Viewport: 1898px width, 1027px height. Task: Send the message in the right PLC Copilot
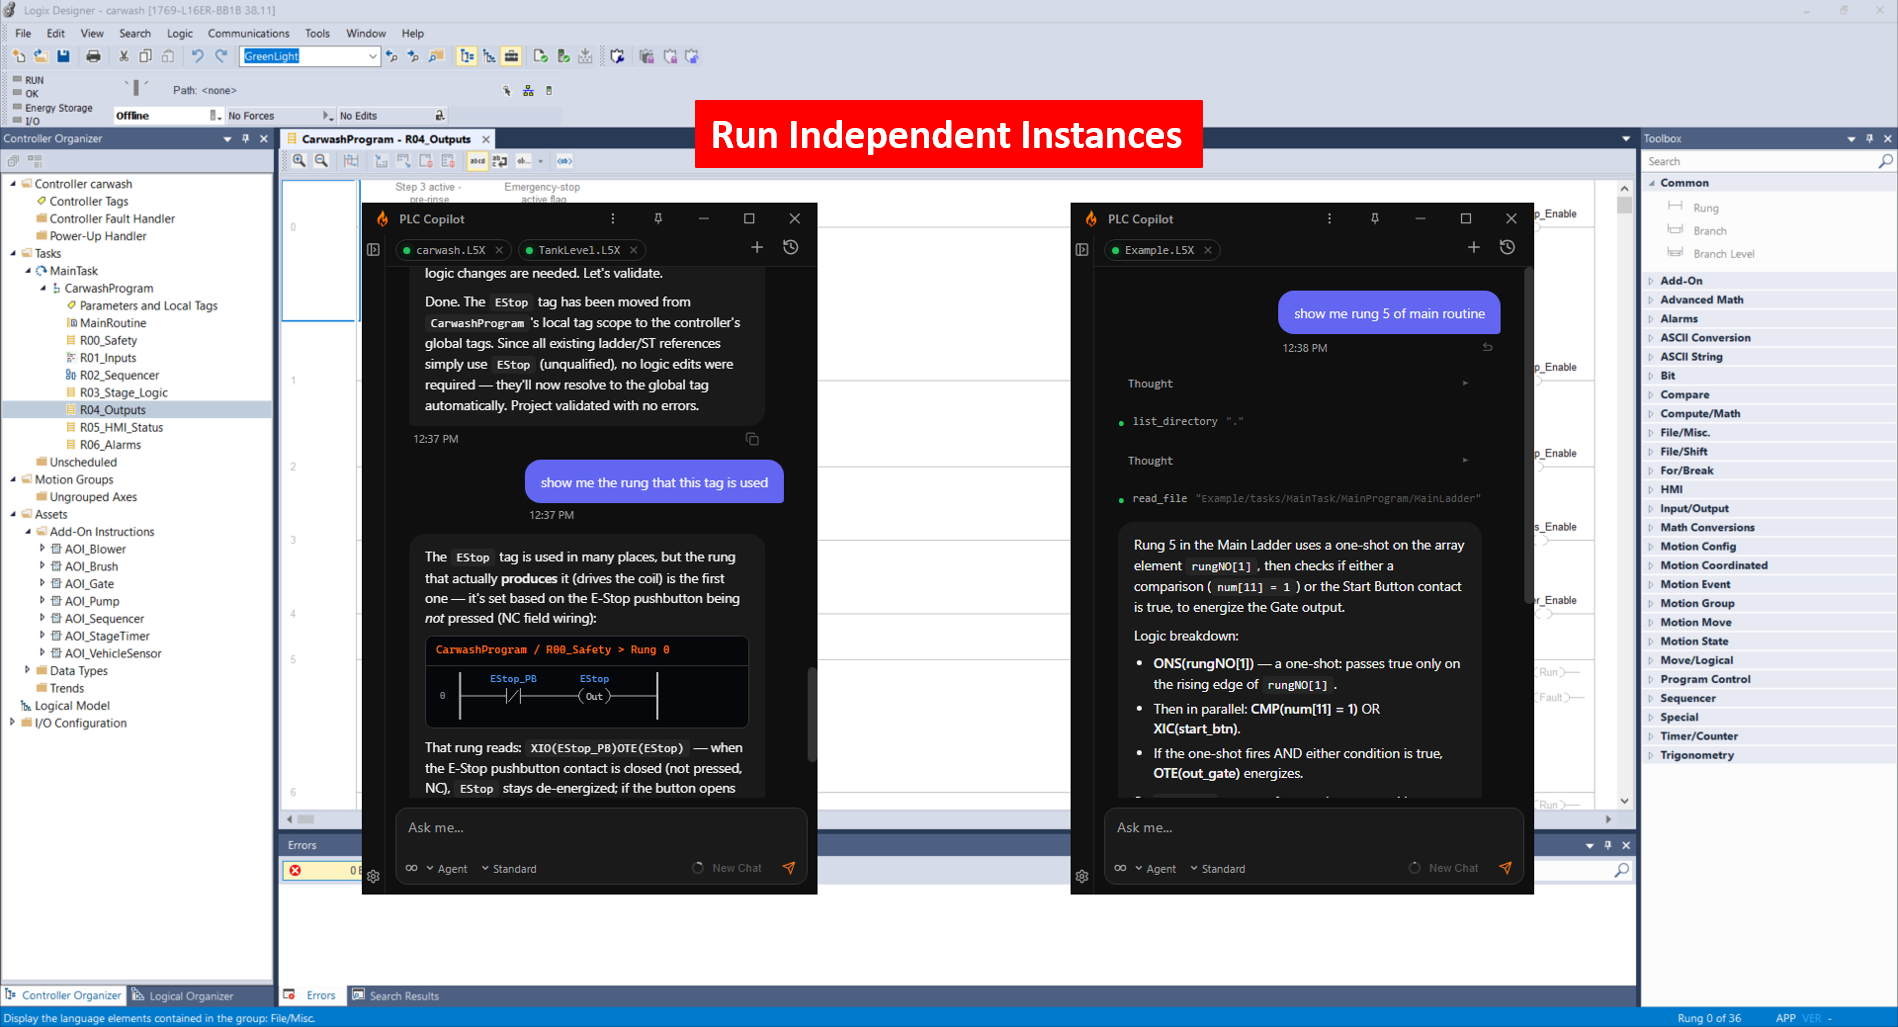[1505, 868]
